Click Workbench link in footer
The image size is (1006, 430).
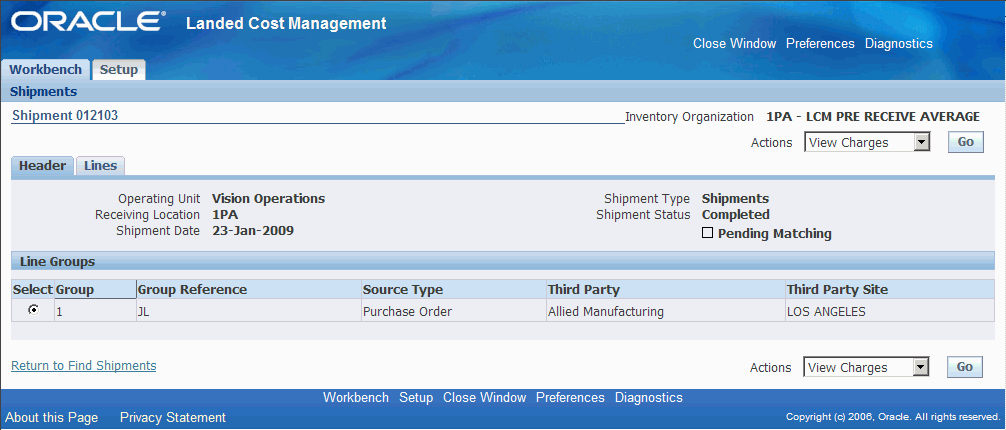[356, 397]
